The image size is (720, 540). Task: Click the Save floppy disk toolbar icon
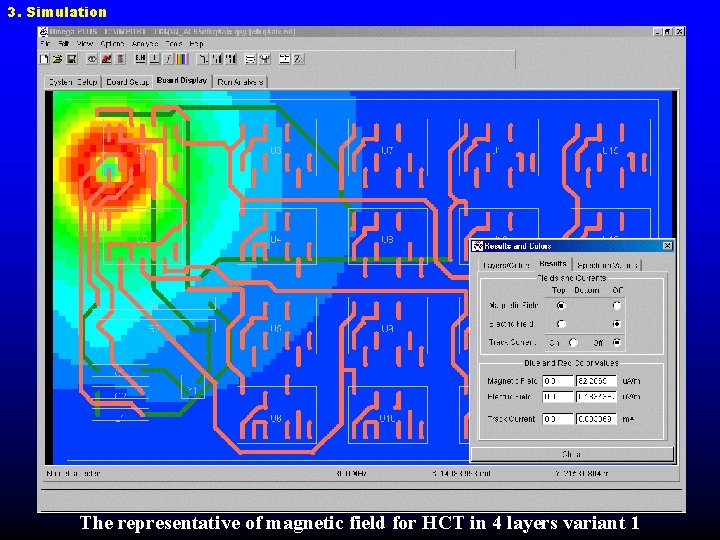click(72, 59)
